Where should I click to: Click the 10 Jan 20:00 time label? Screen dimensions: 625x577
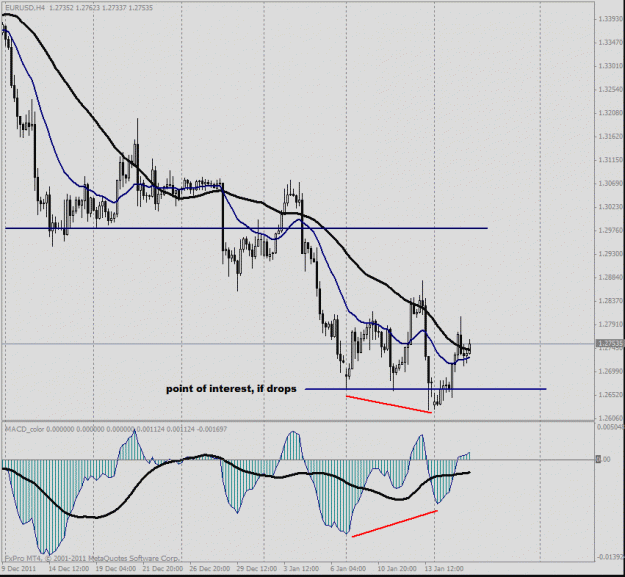click(x=397, y=569)
